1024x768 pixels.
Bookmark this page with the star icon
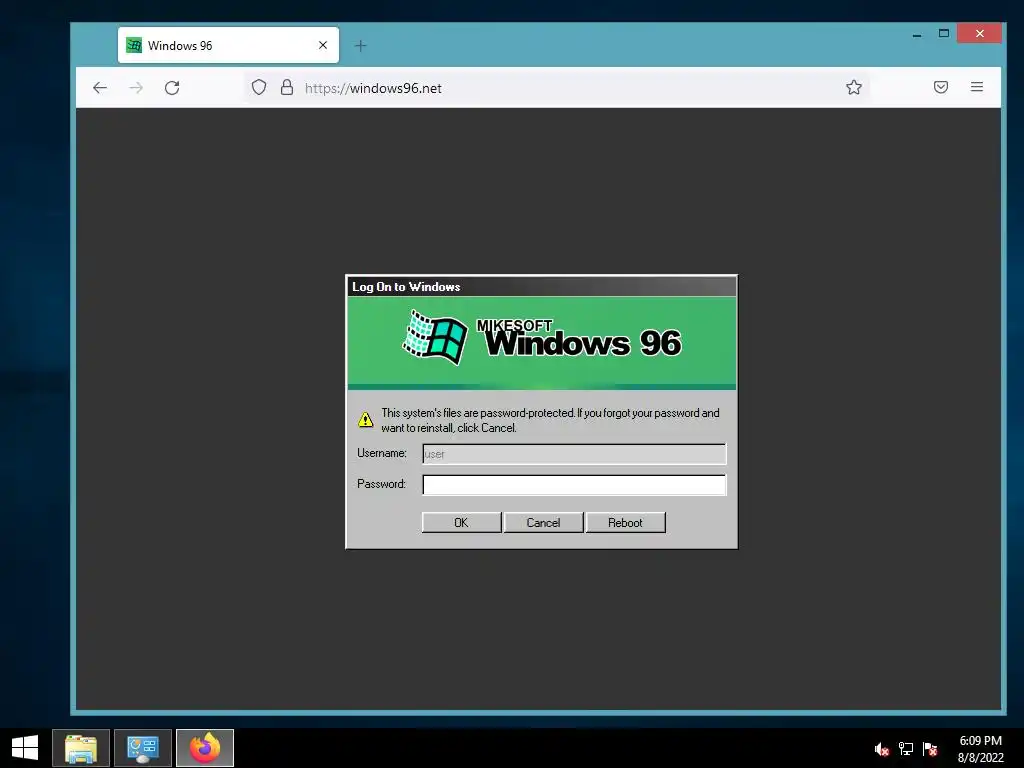click(854, 88)
